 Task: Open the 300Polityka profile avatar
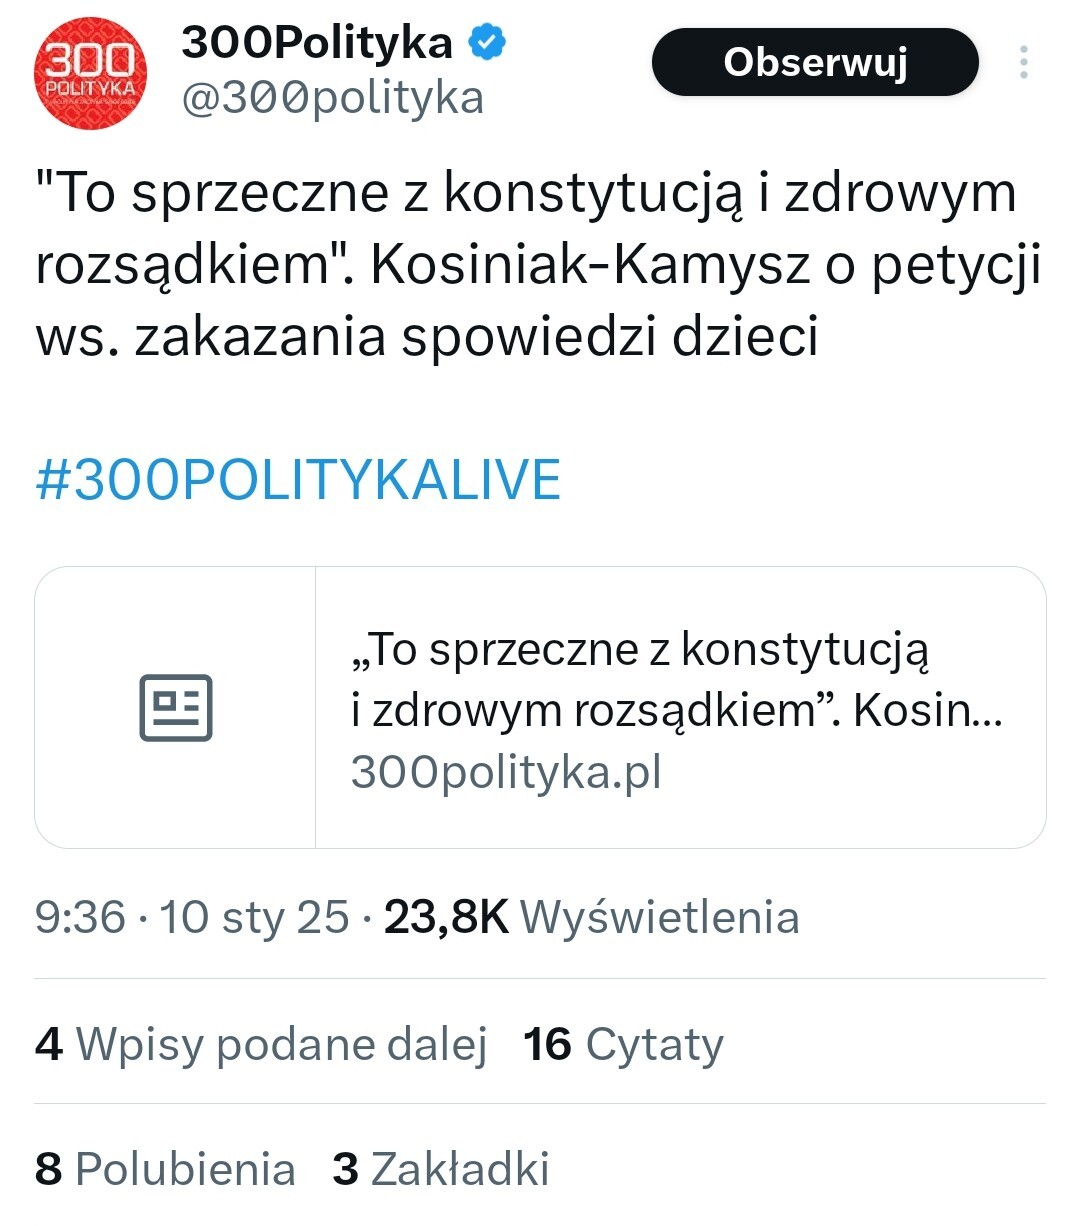(90, 73)
